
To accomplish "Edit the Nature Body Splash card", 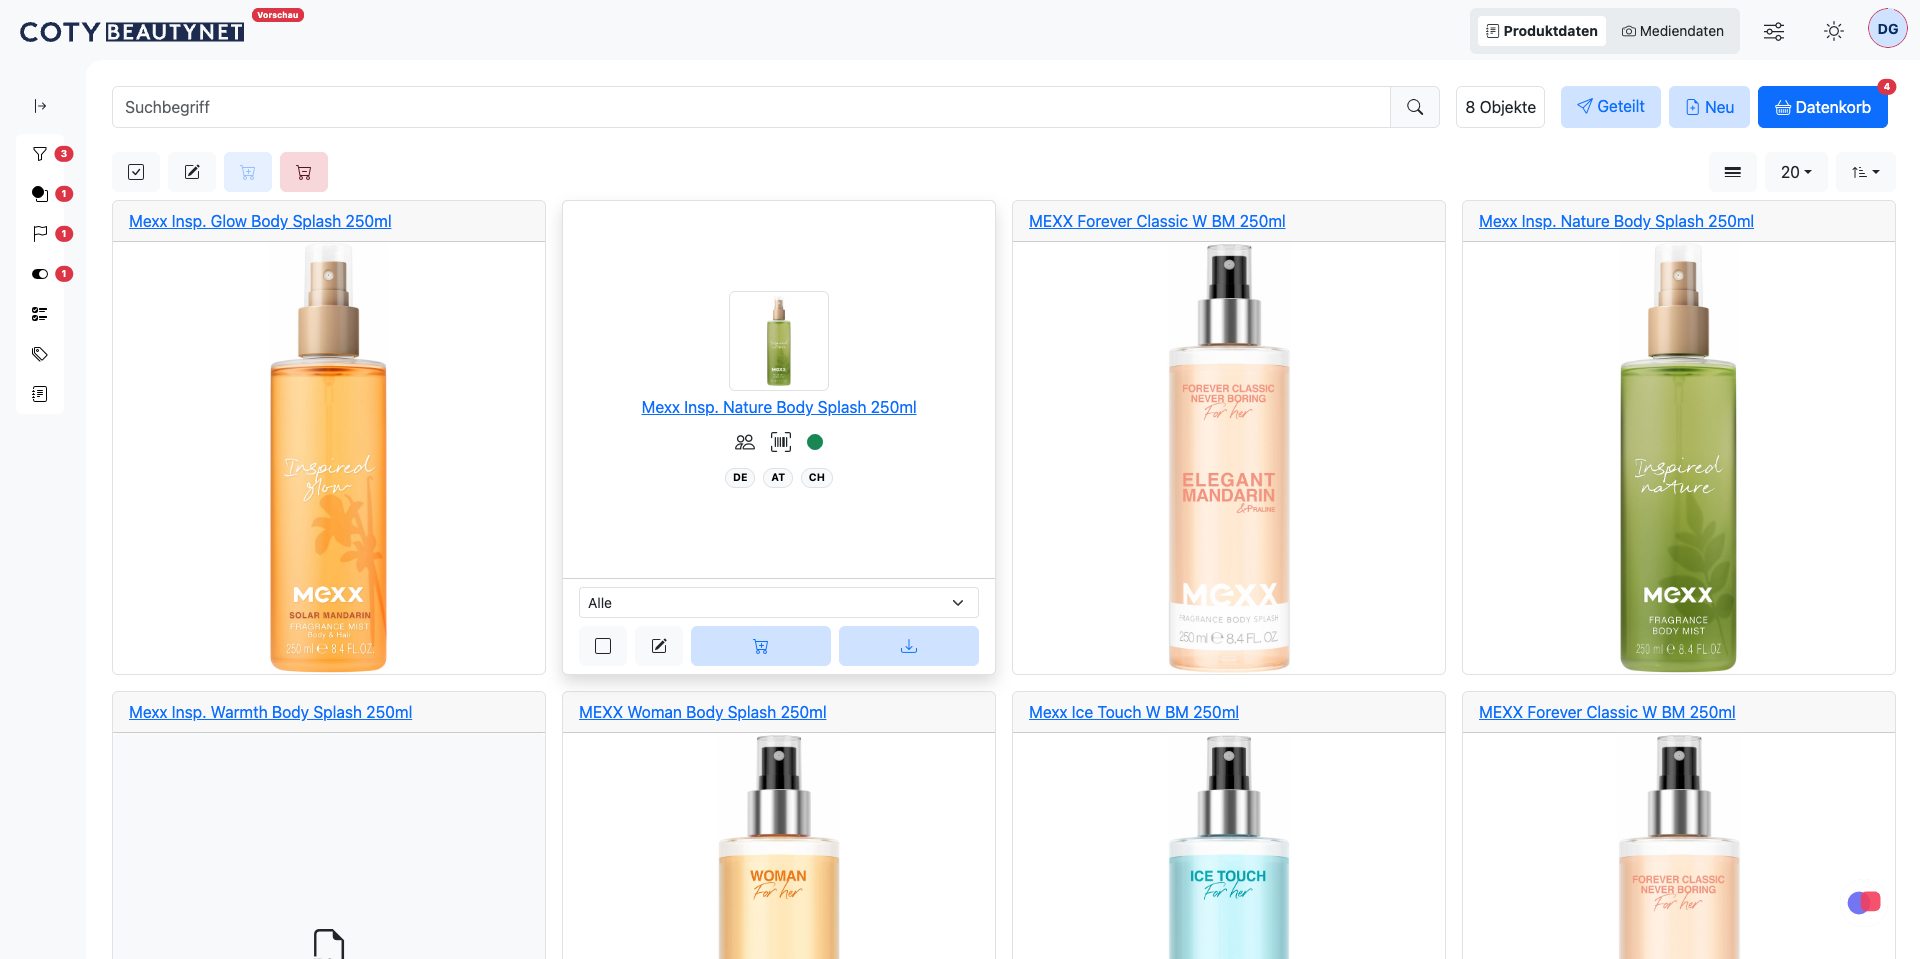I will tap(659, 646).
